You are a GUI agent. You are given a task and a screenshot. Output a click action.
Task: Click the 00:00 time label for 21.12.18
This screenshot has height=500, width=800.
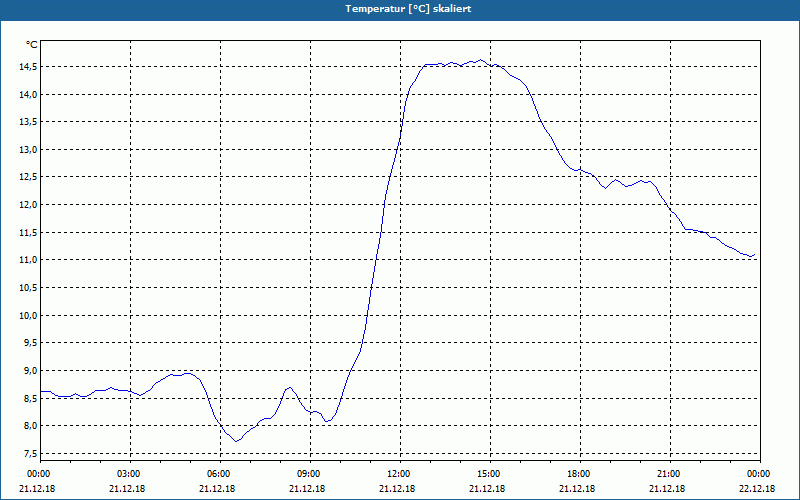tap(38, 474)
